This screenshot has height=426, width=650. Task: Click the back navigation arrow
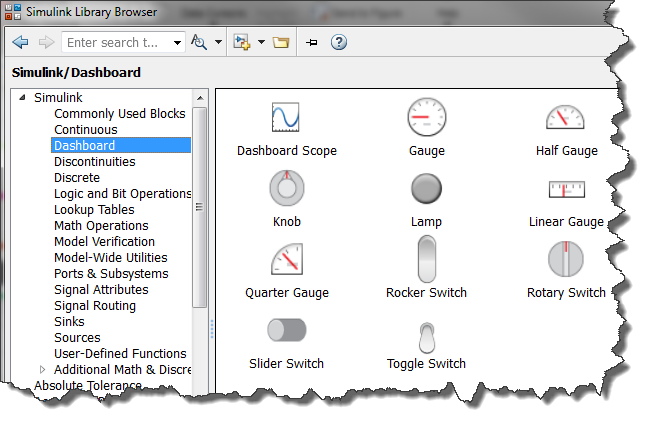tap(20, 42)
